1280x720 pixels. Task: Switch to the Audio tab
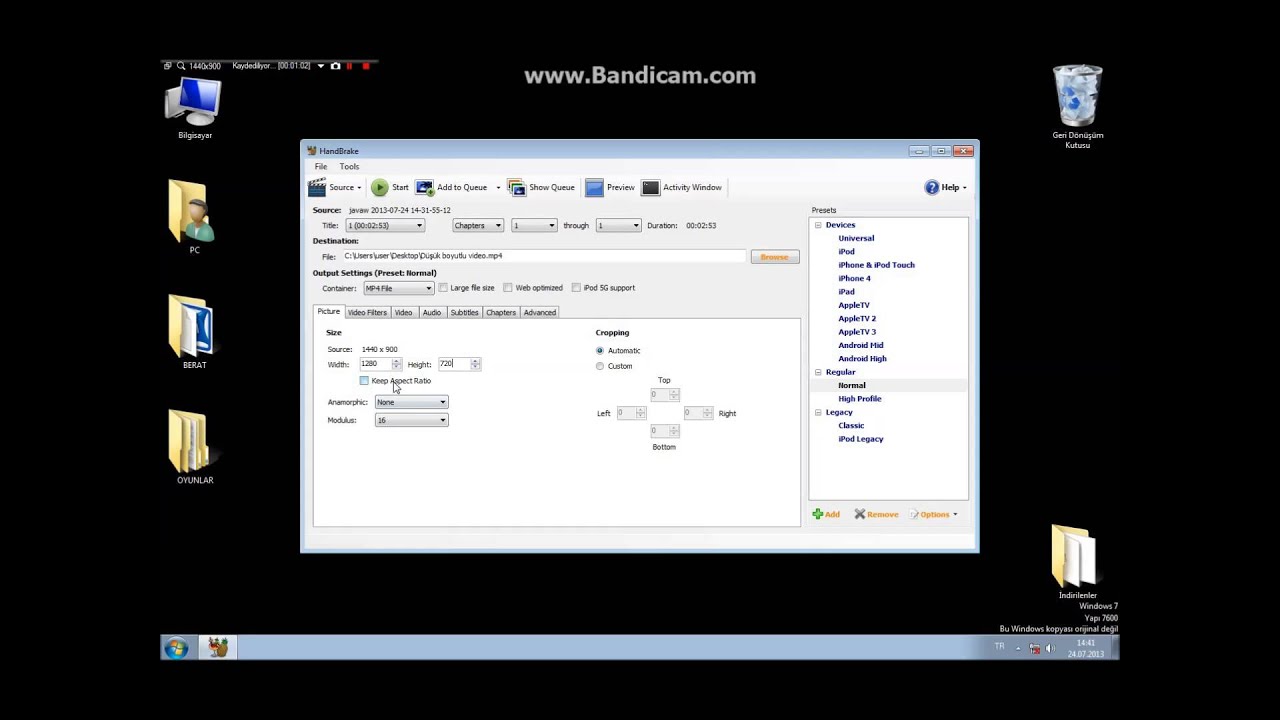tap(431, 312)
